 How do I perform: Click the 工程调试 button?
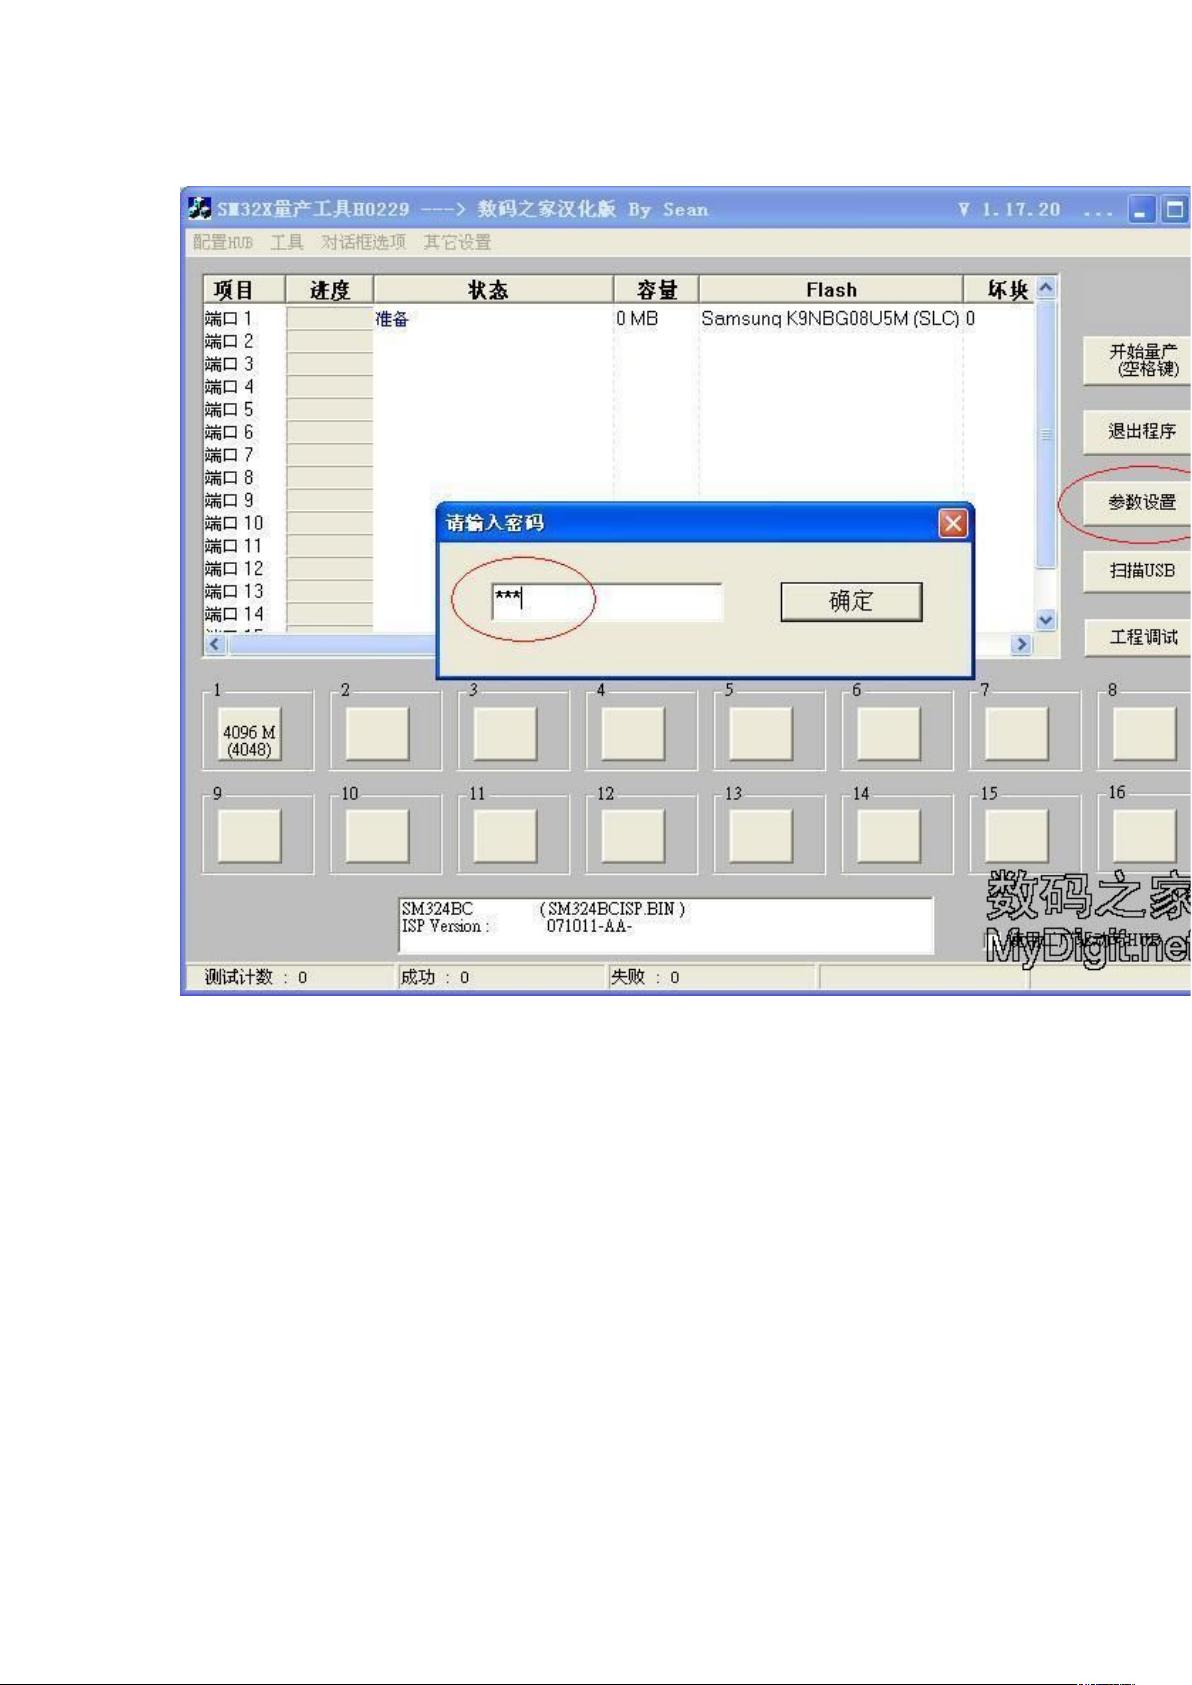click(x=1138, y=637)
